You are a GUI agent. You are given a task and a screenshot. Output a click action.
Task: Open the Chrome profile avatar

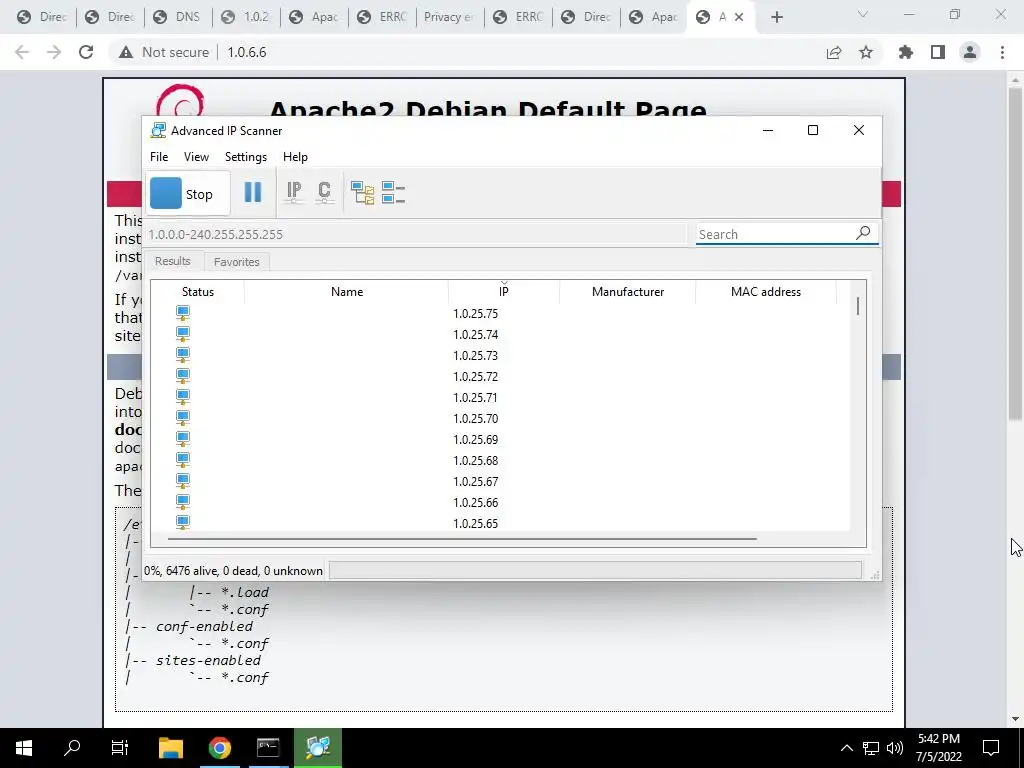pyautogui.click(x=970, y=52)
